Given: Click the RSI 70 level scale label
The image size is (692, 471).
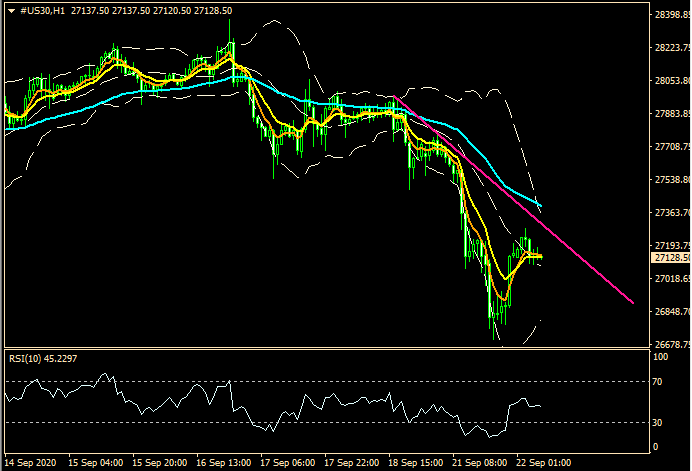Looking at the screenshot, I should click(659, 382).
